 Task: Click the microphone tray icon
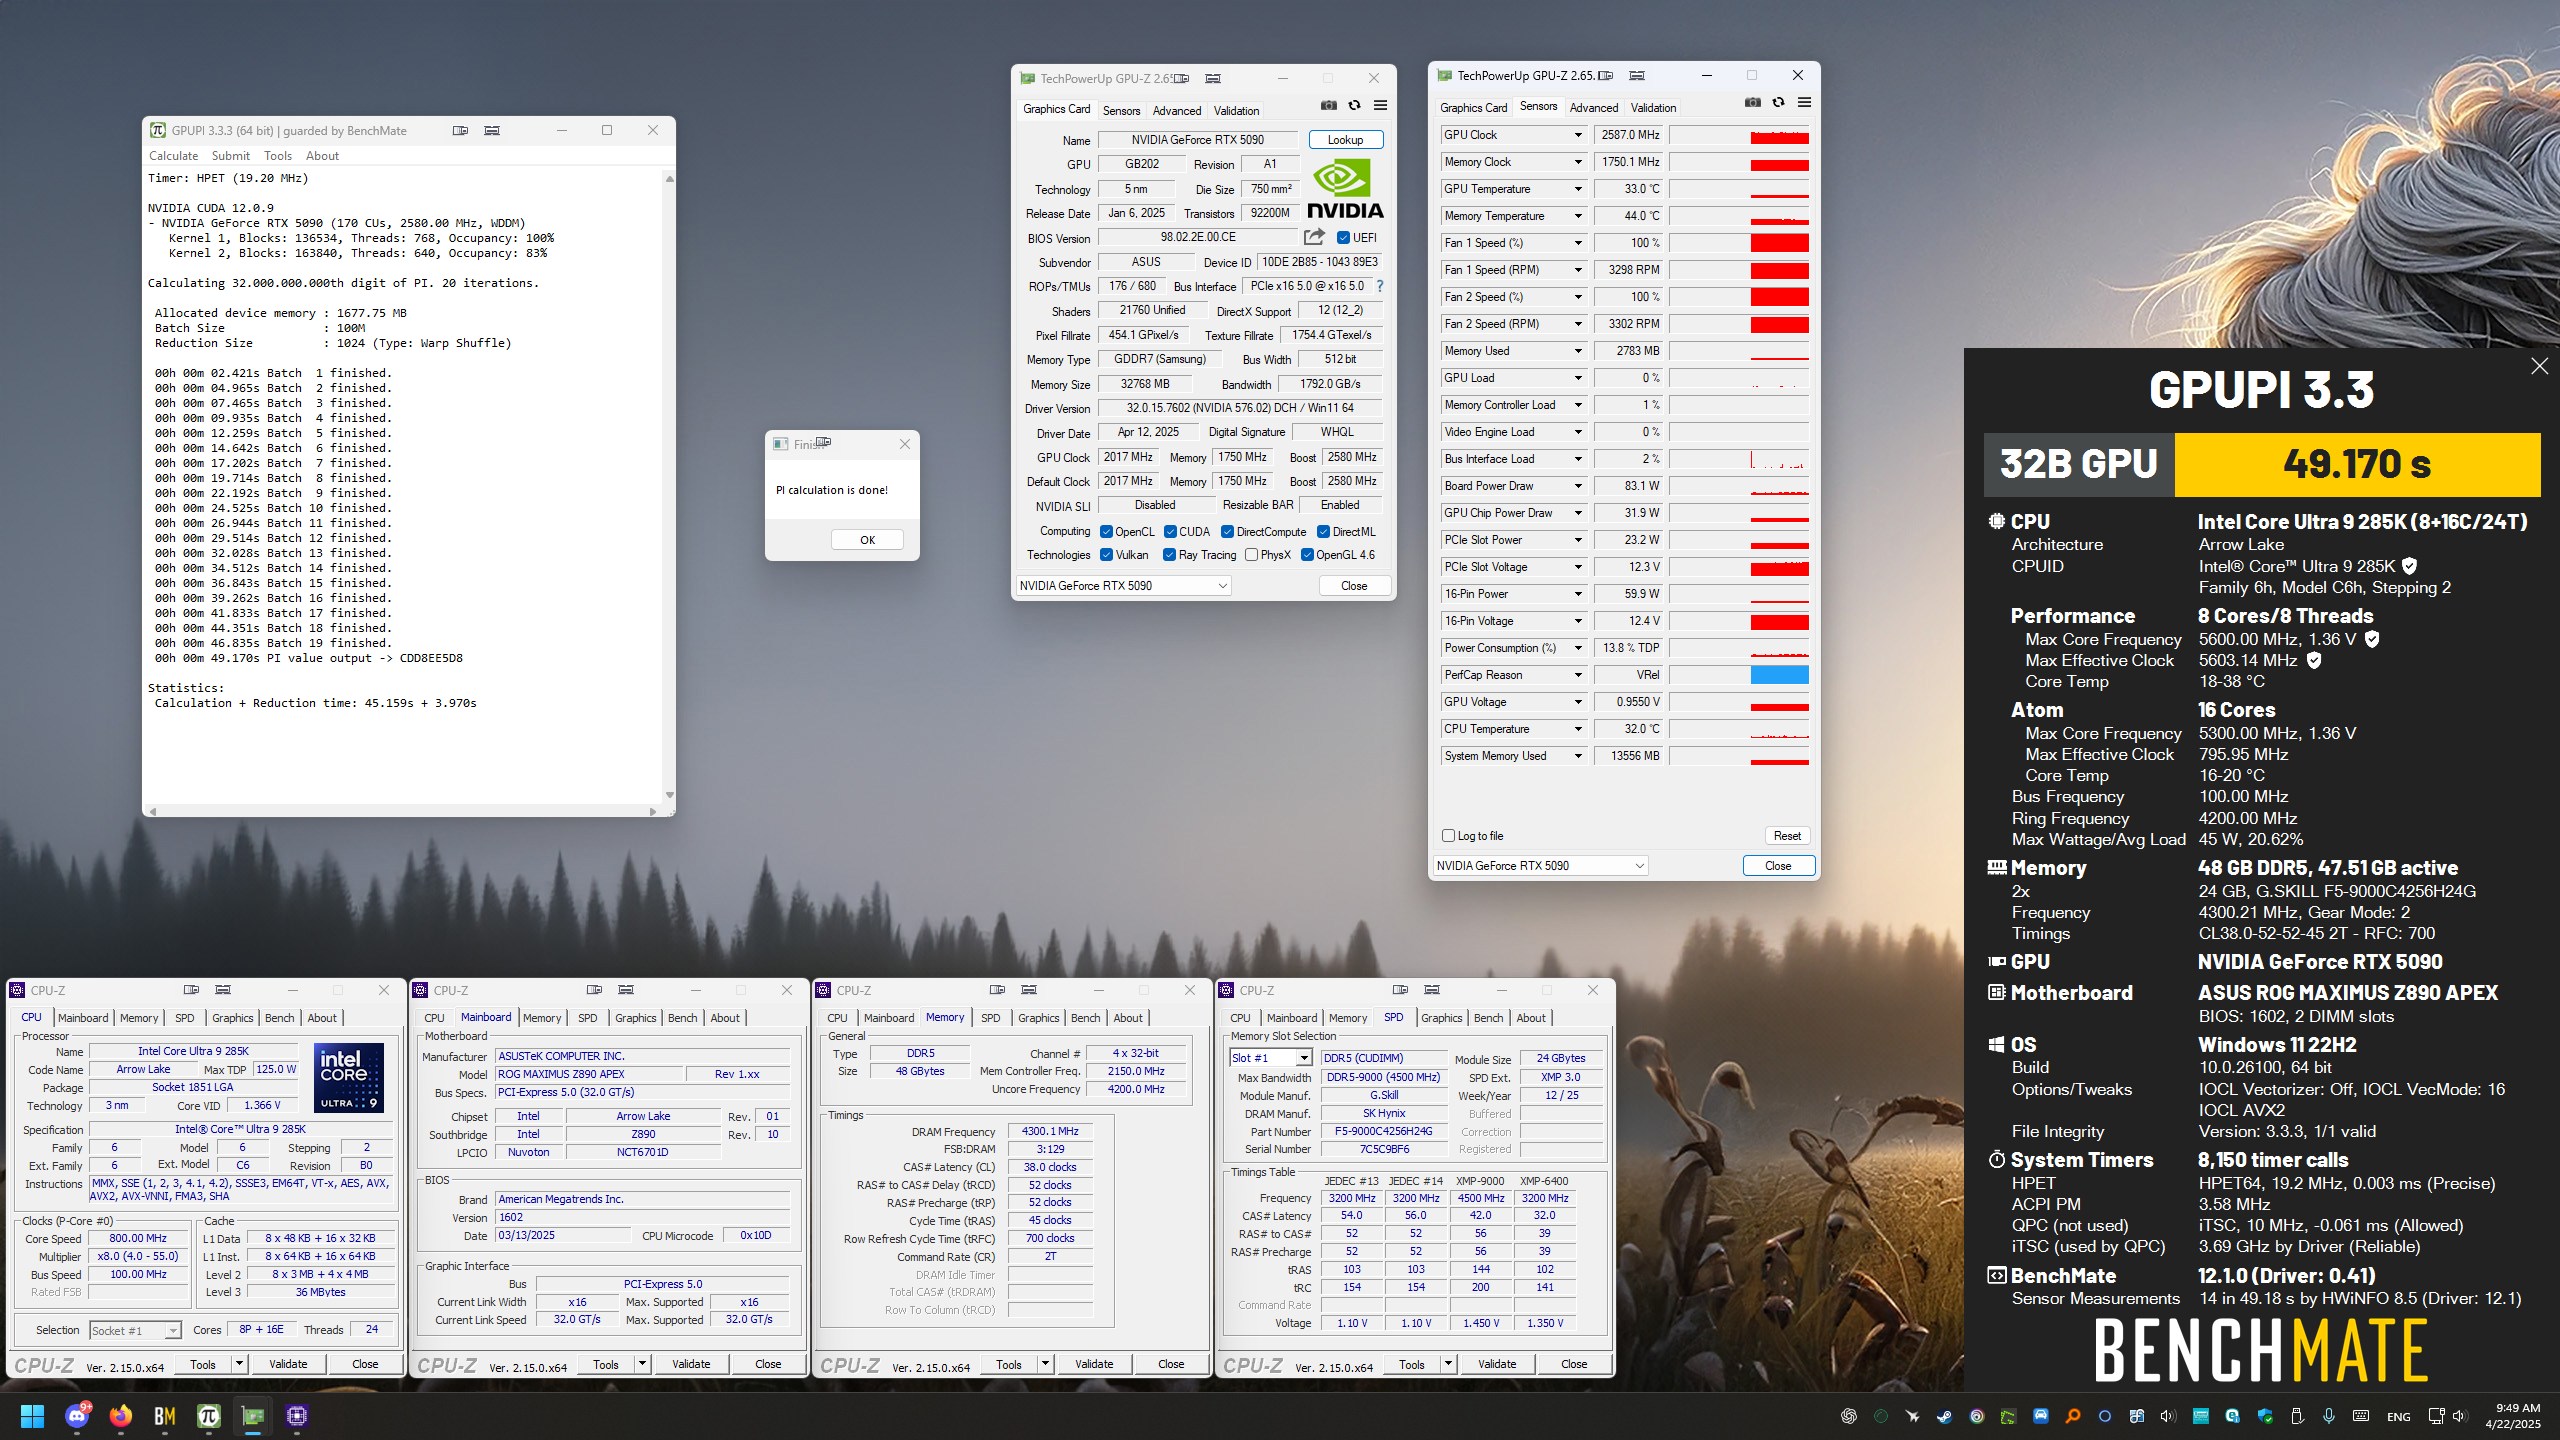point(2329,1416)
